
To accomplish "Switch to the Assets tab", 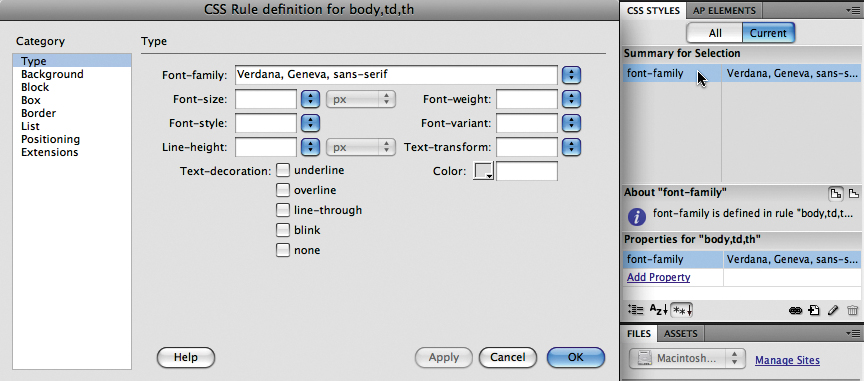I will (681, 333).
